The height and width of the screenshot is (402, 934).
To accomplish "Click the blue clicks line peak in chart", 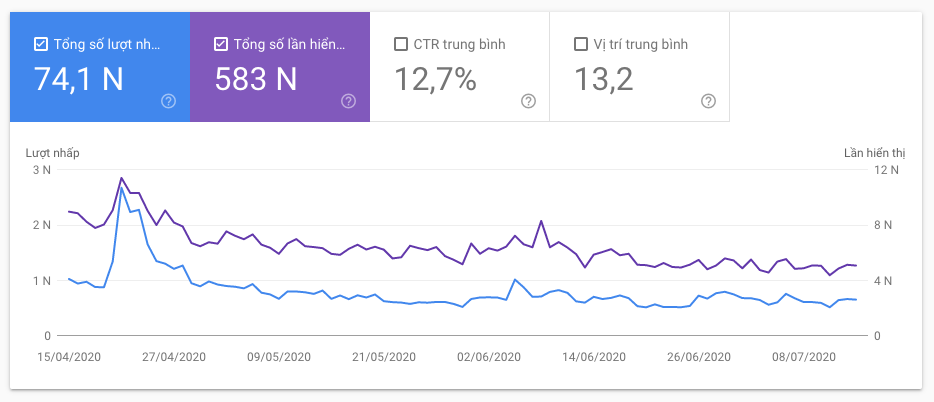I will pos(122,188).
